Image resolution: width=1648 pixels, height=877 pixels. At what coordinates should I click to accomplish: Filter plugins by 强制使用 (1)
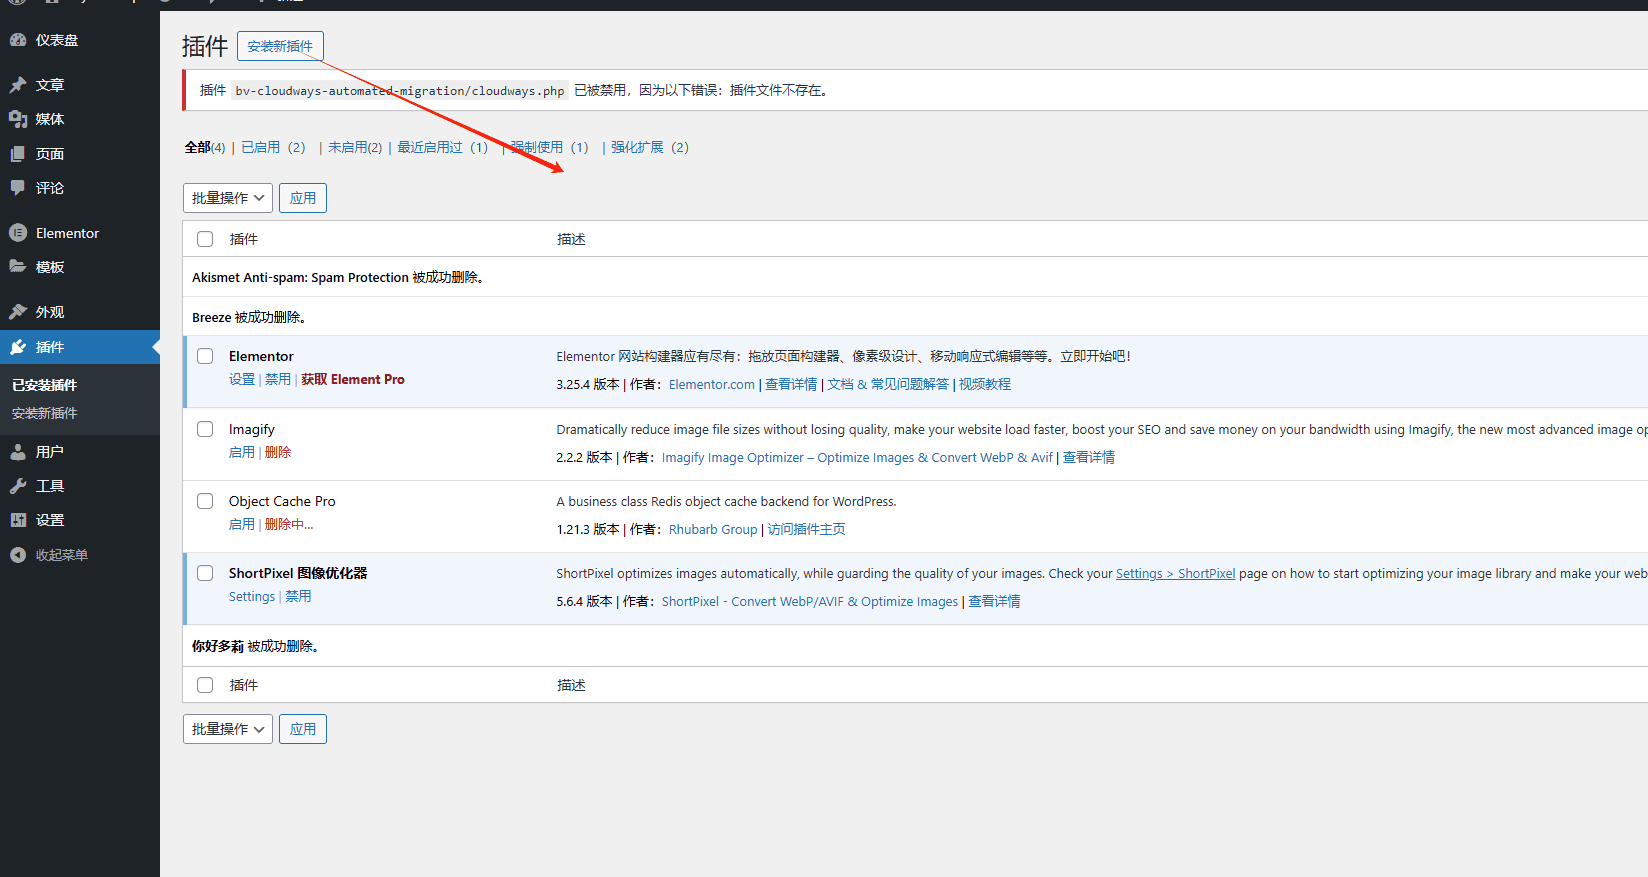pyautogui.click(x=549, y=147)
